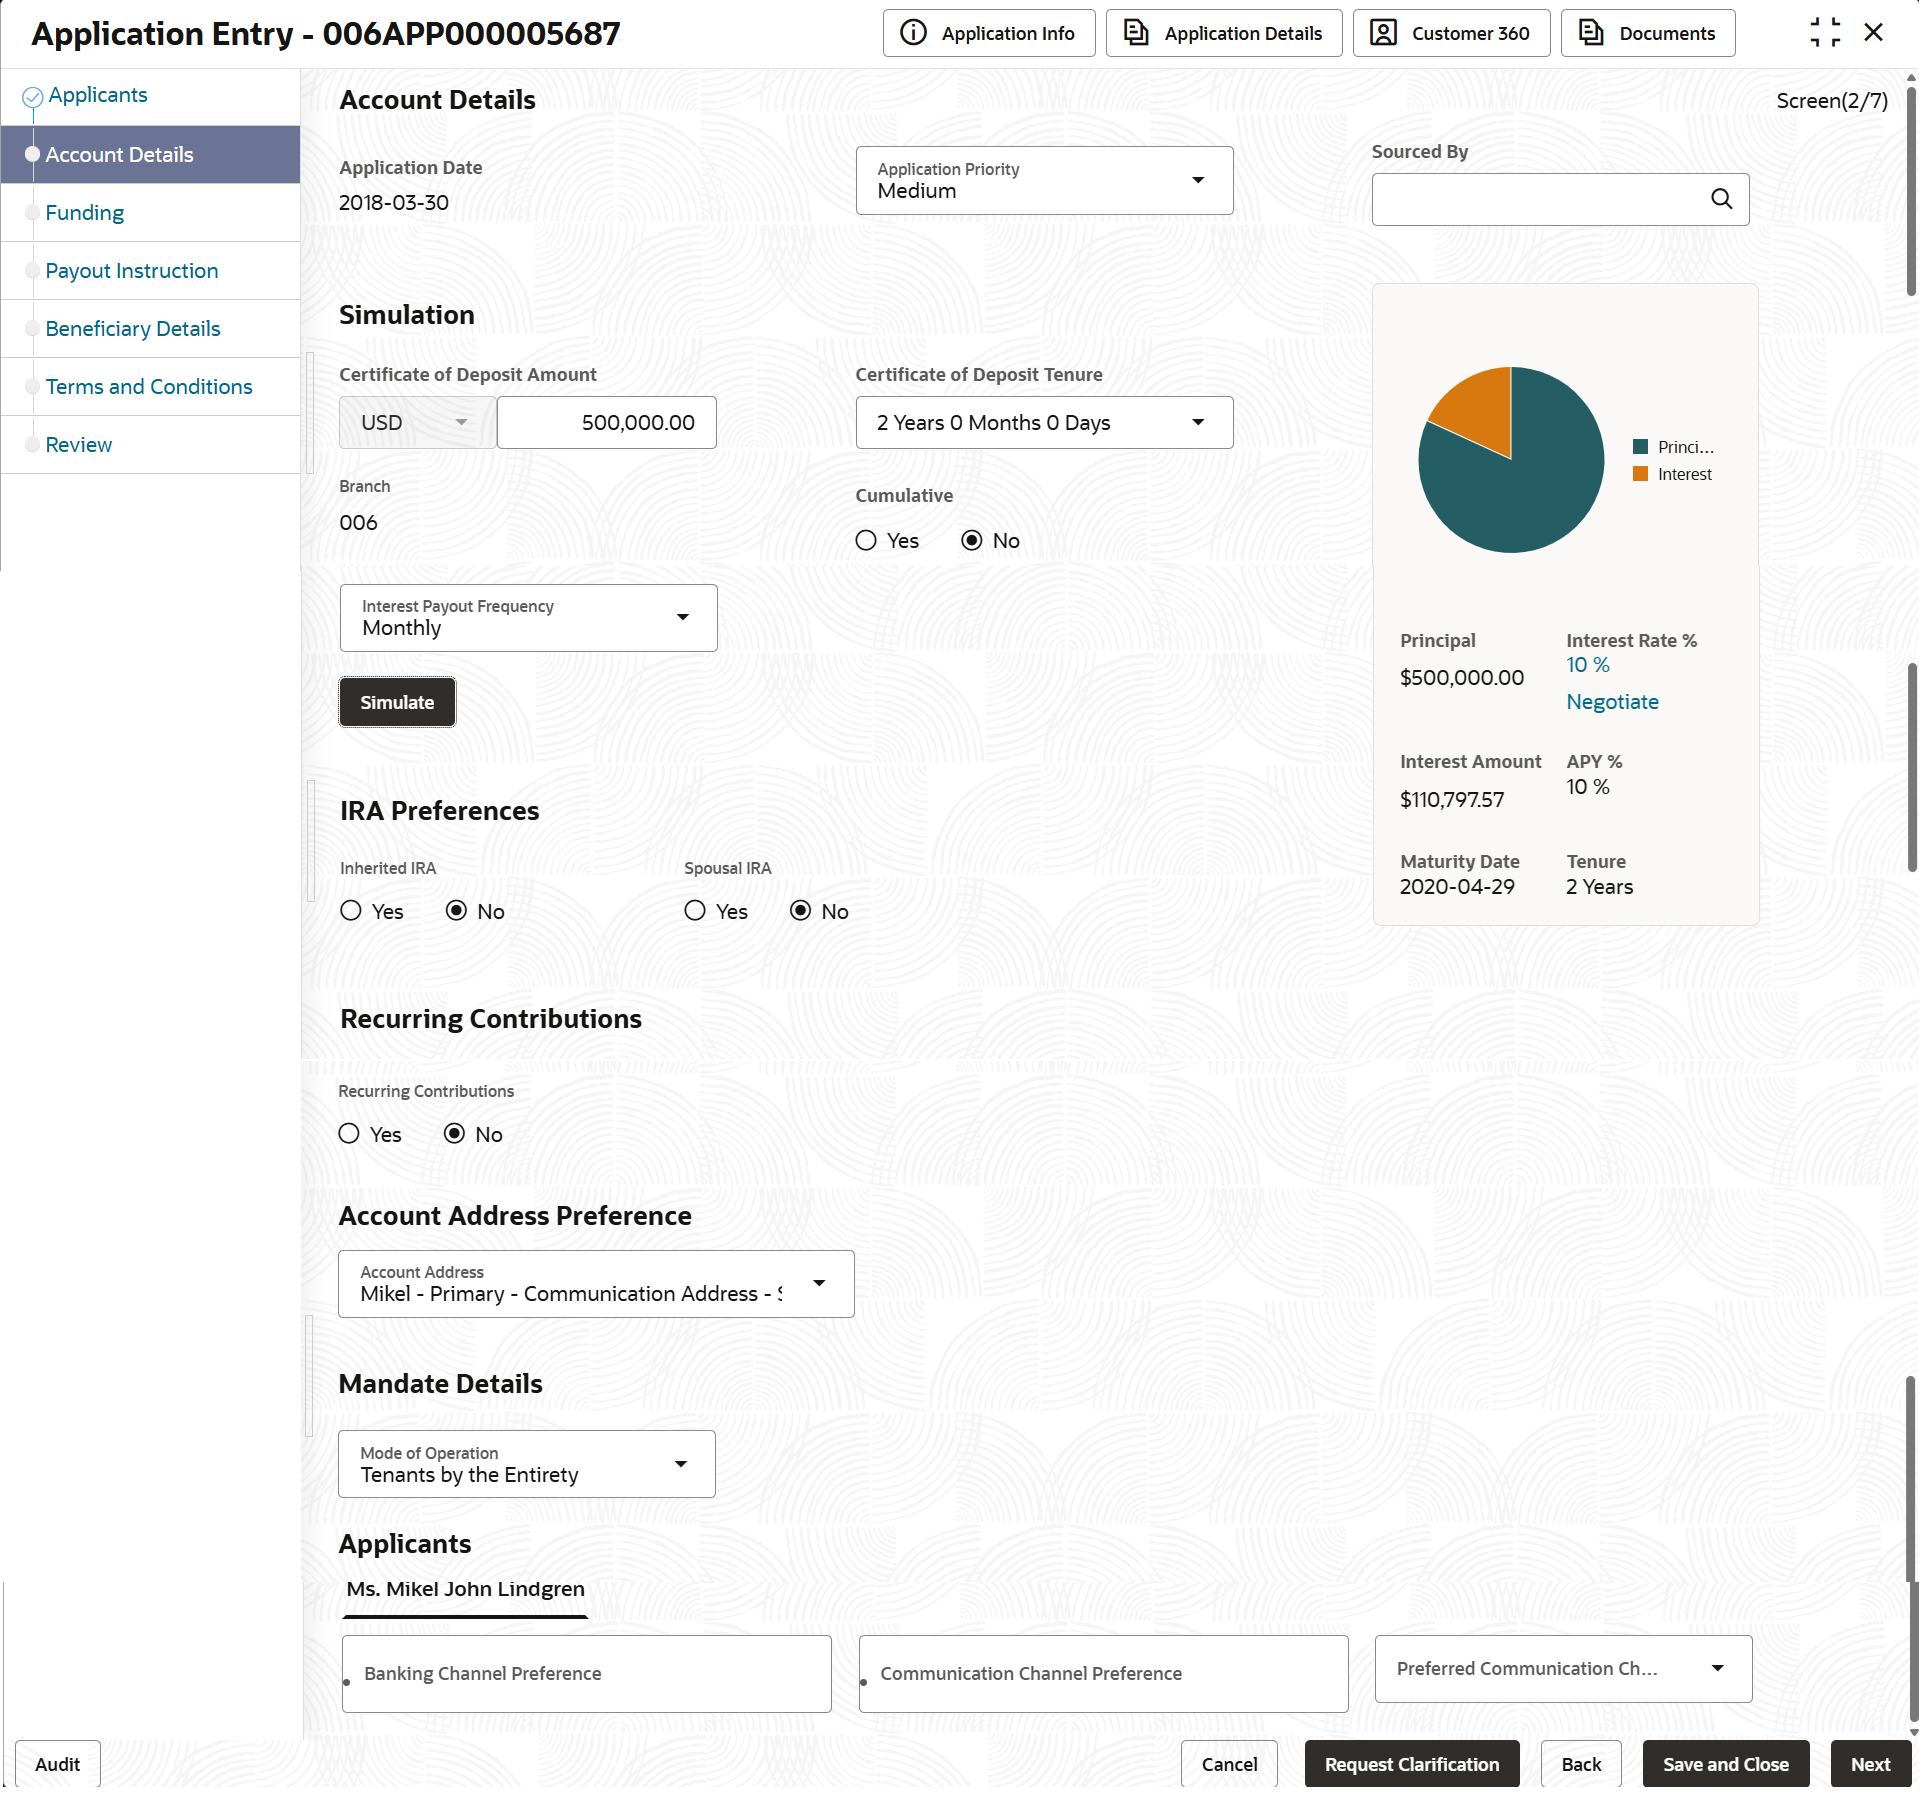
Task: Click the Application Info button
Action: pos(989,33)
